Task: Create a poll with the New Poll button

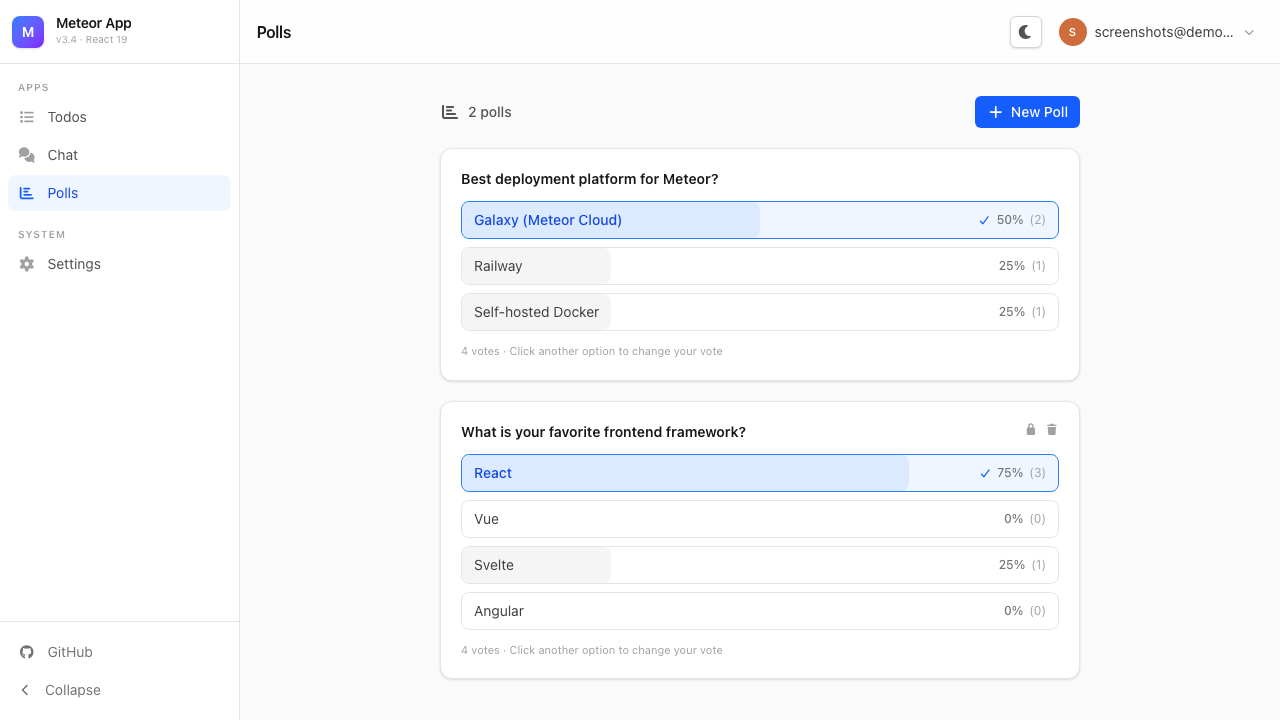Action: (1027, 111)
